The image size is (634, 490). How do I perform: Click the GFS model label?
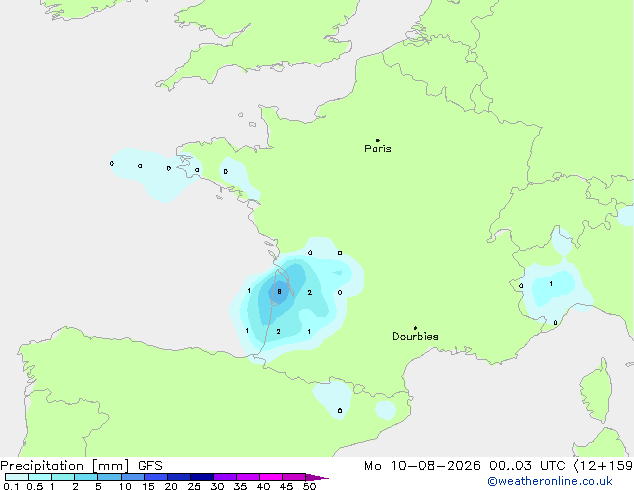pyautogui.click(x=150, y=466)
